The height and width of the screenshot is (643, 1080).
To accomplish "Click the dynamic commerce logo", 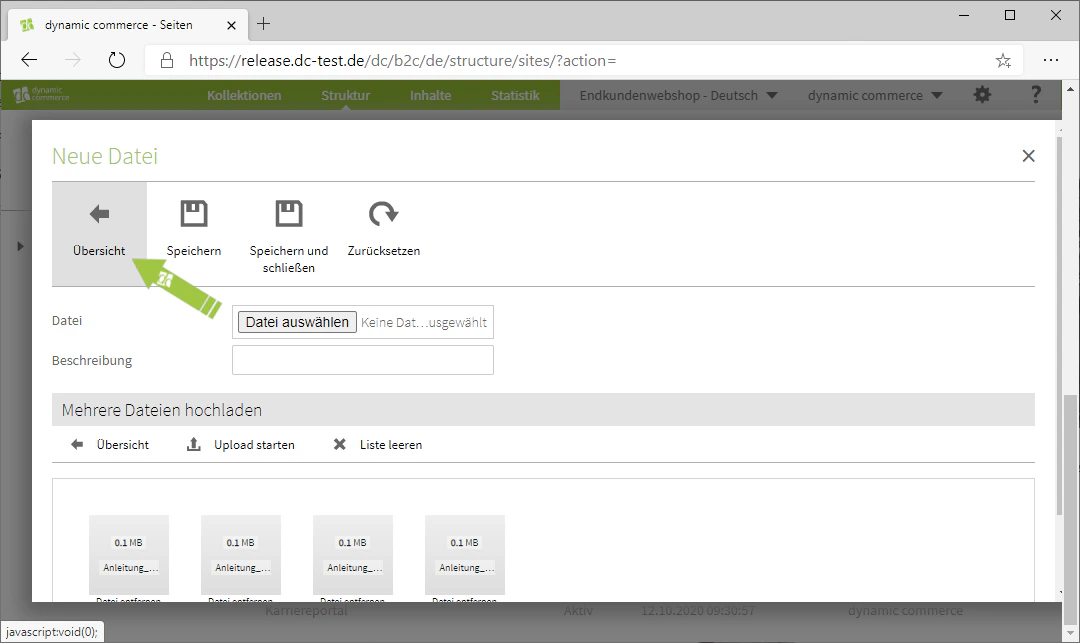I will (x=41, y=94).
